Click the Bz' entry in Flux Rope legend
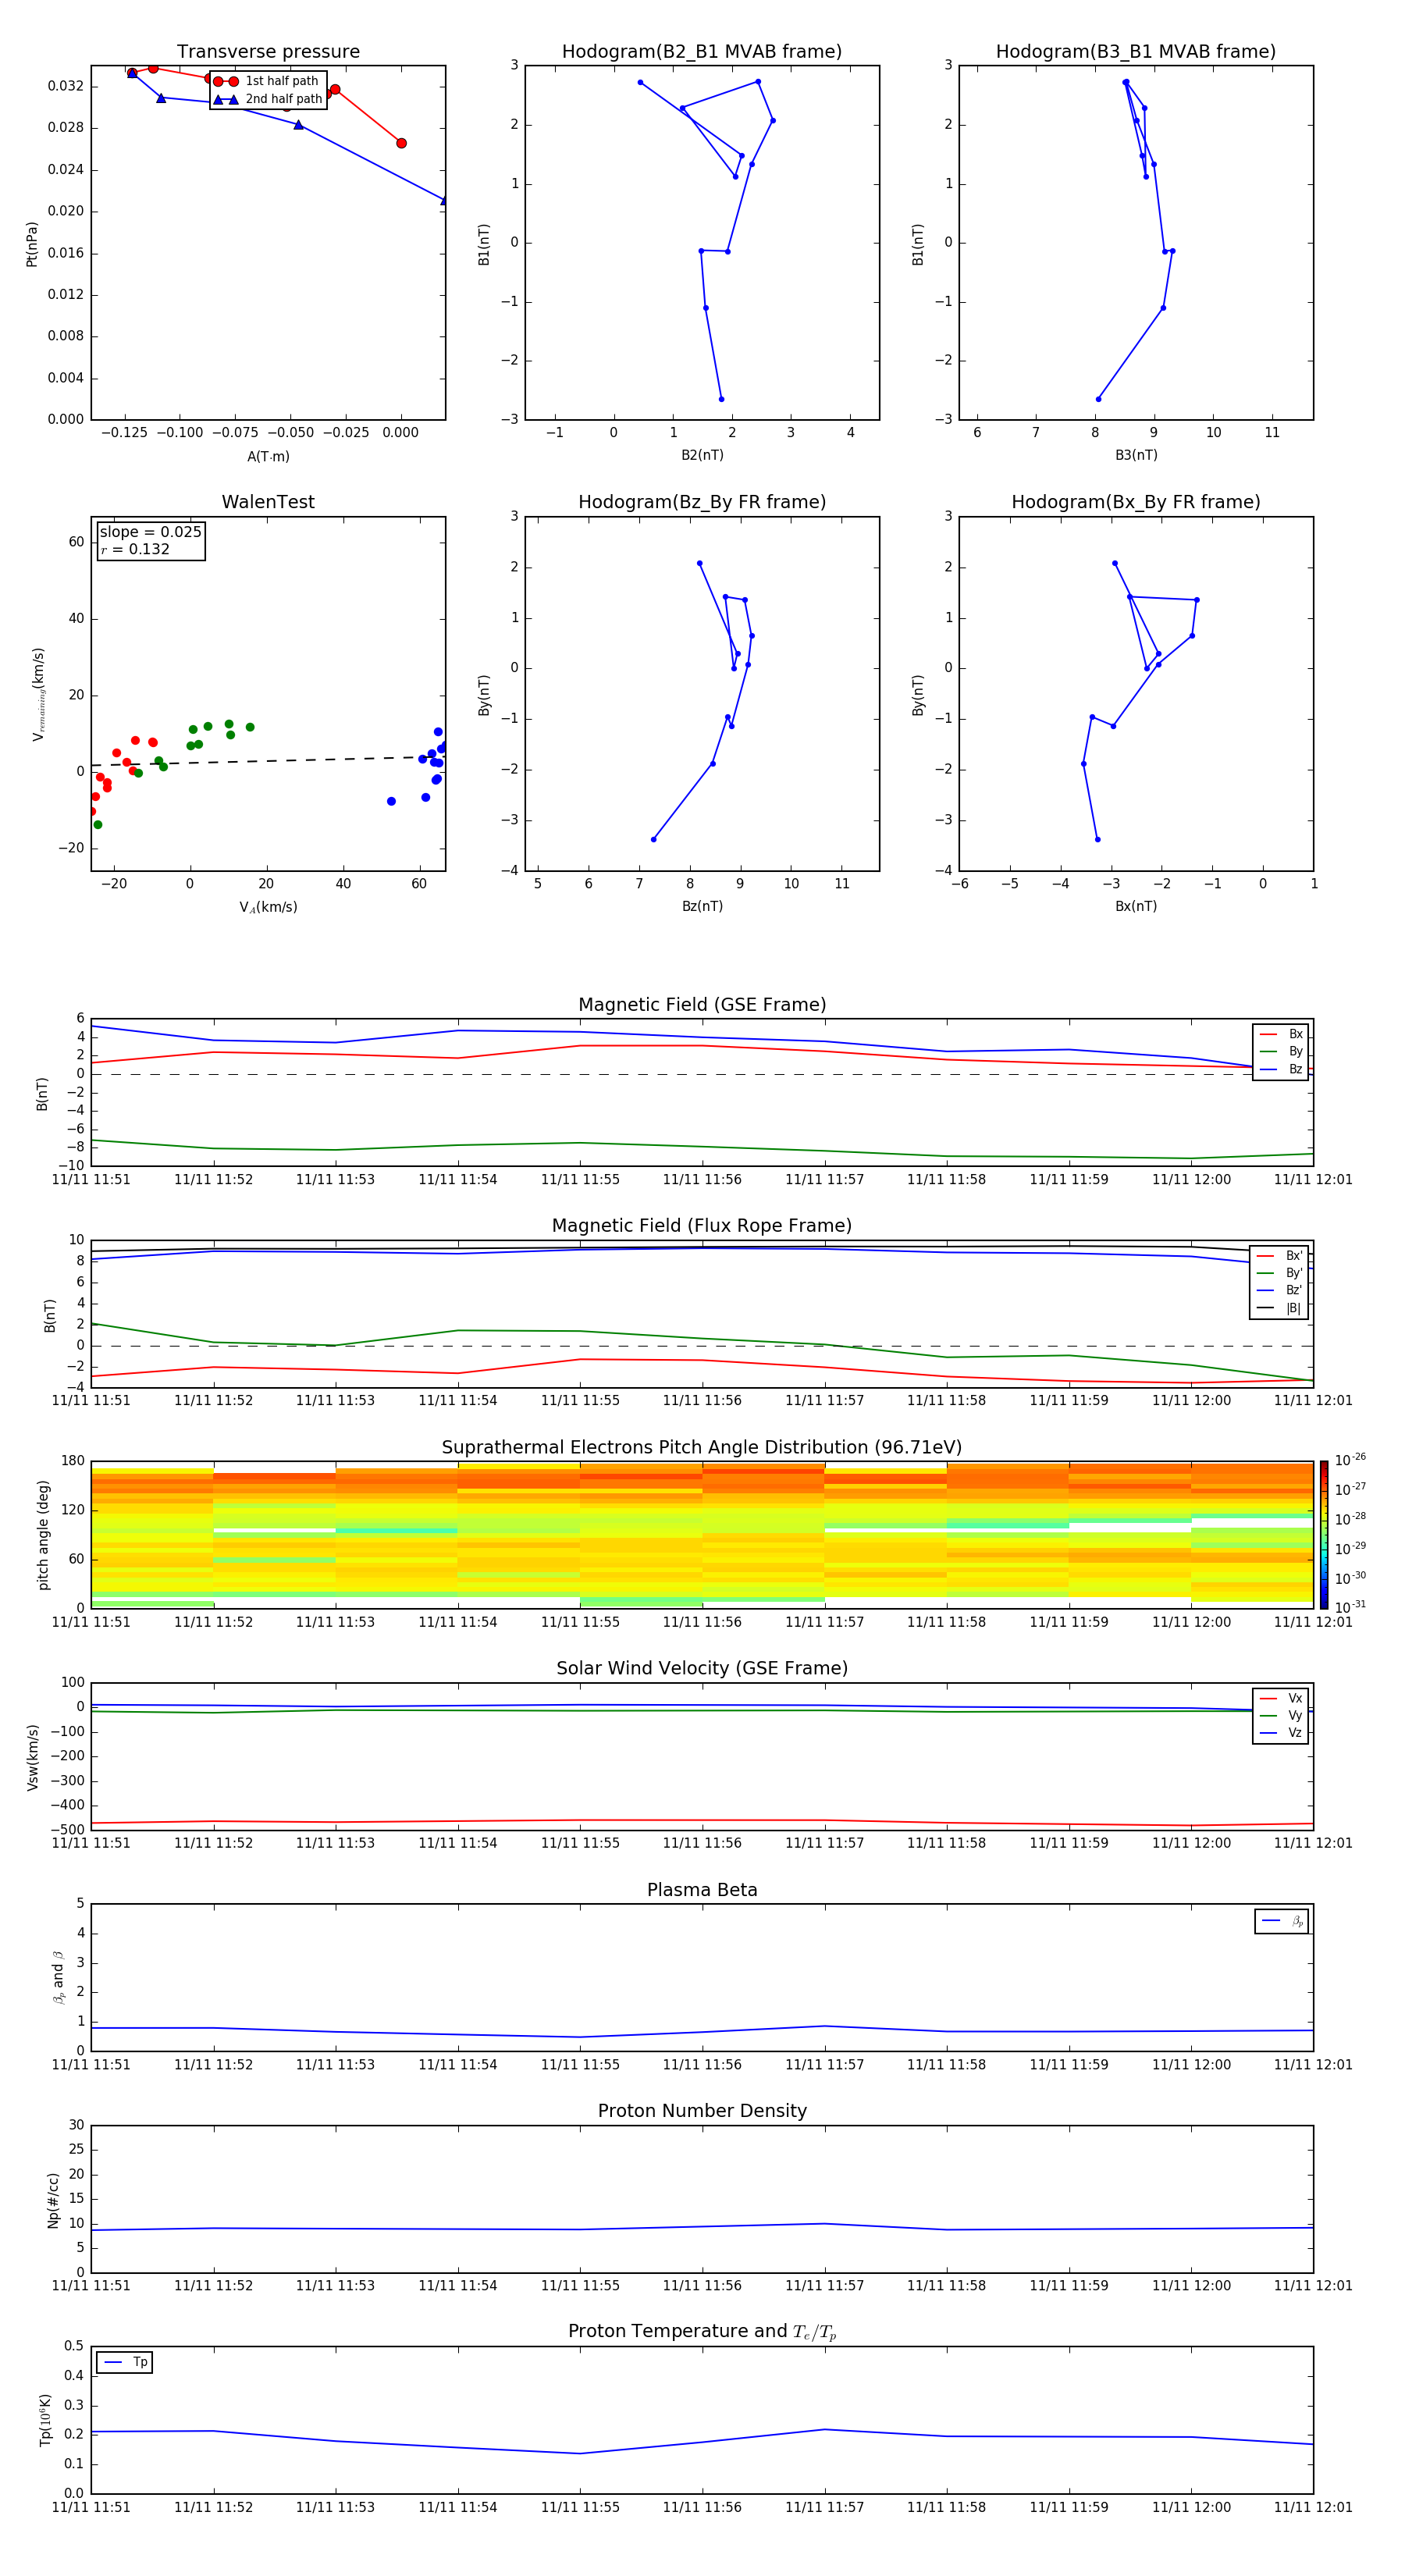Viewport: 1405px width, 2576px height. click(1280, 1291)
